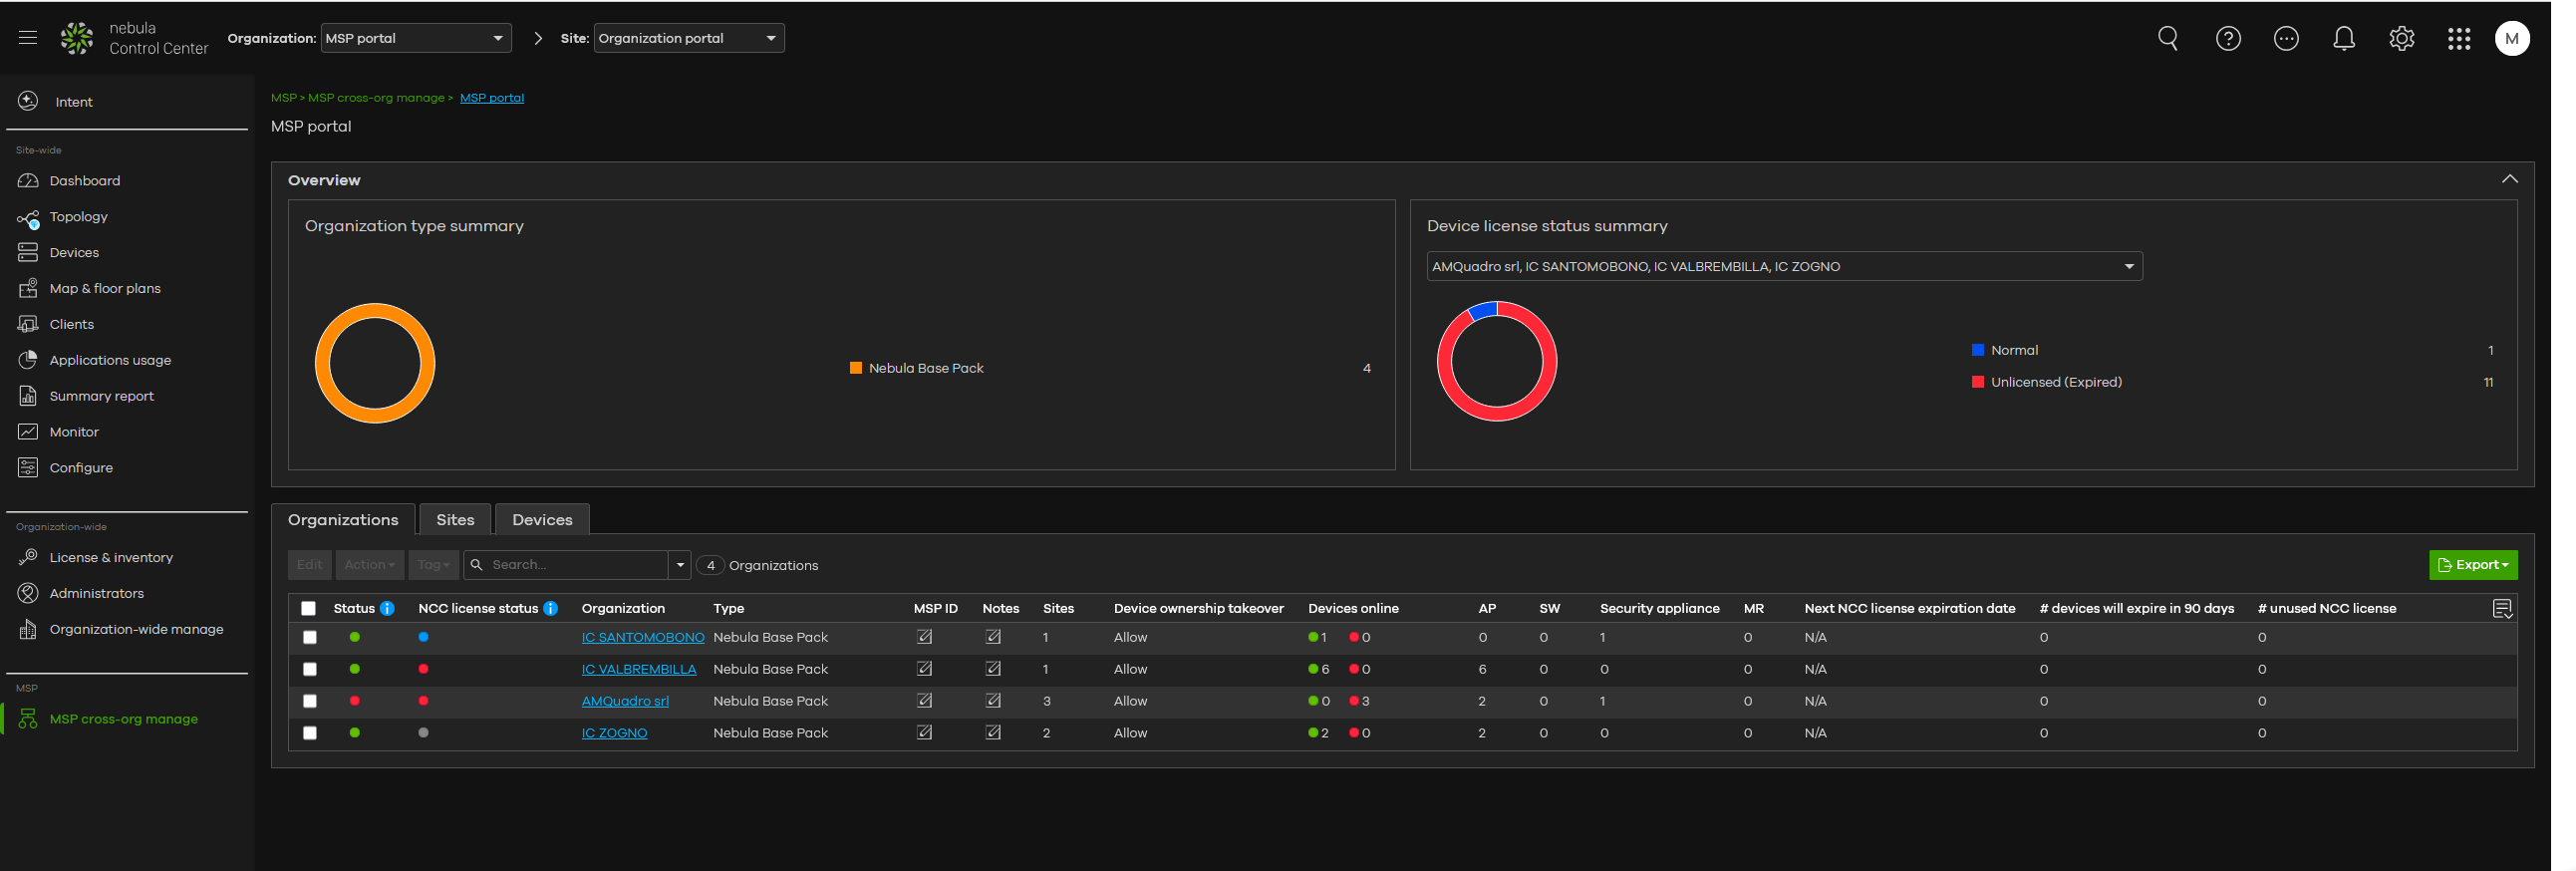The image size is (2576, 871).
Task: Click the Devices sidebar icon
Action: pos(28,253)
